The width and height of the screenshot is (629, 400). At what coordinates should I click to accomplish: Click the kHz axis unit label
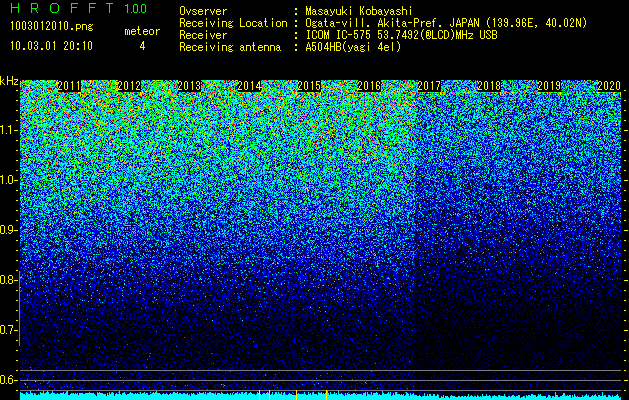click(x=9, y=81)
